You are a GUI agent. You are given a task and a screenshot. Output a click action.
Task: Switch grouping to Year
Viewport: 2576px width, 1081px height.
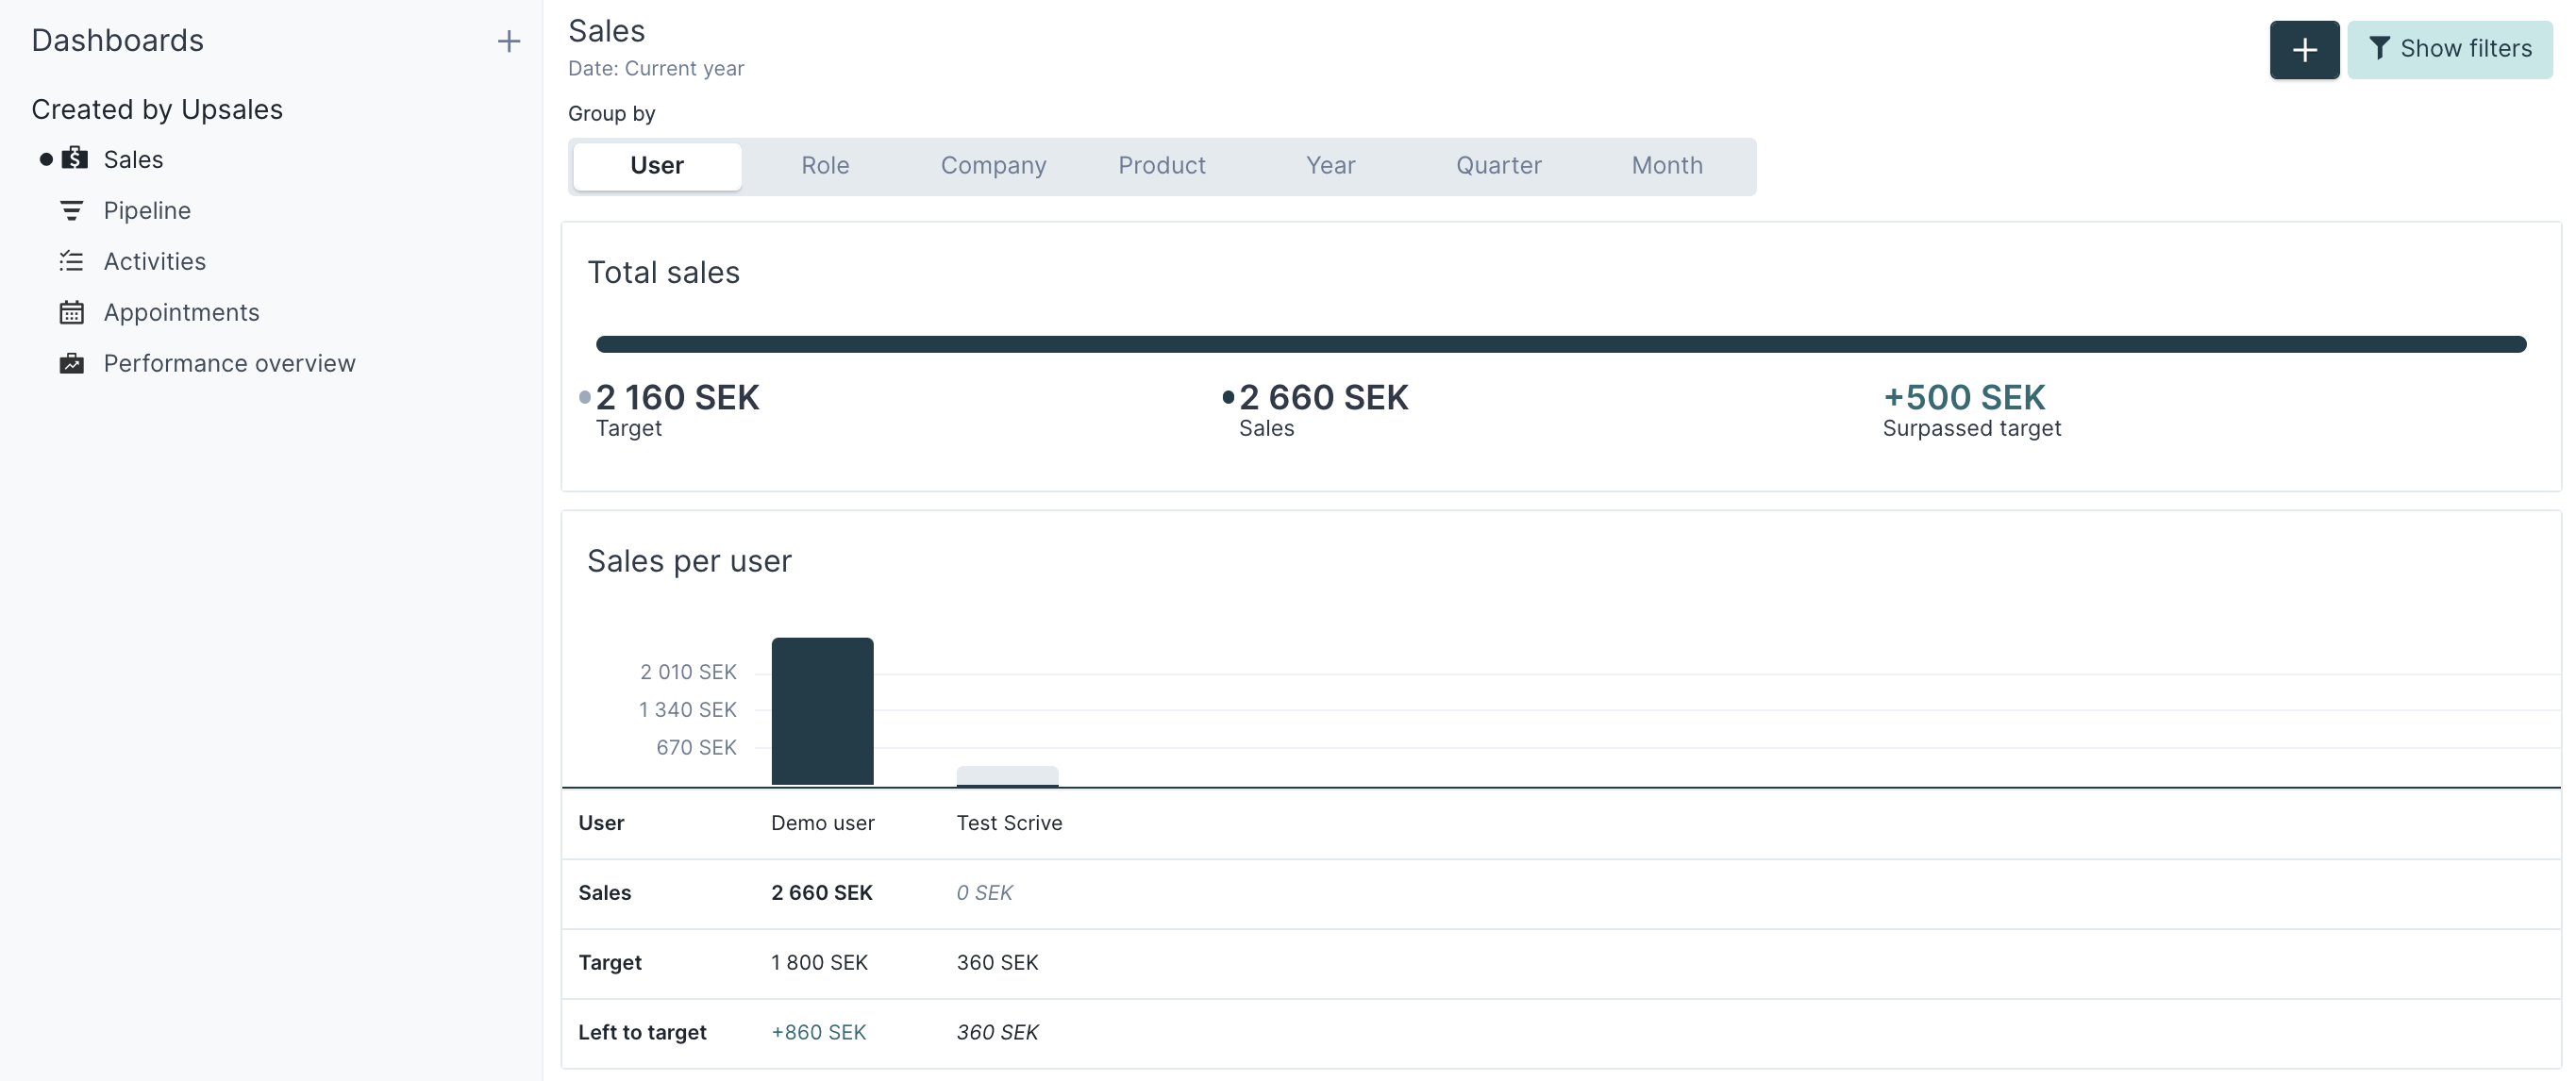1330,165
